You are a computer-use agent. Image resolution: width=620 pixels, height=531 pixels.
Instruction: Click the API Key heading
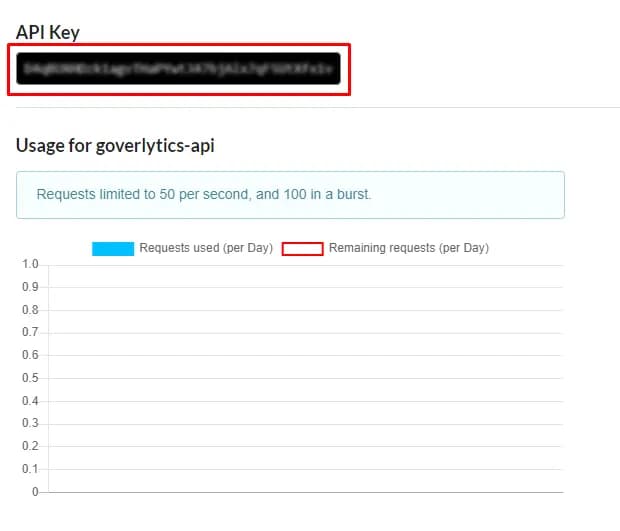tap(48, 32)
